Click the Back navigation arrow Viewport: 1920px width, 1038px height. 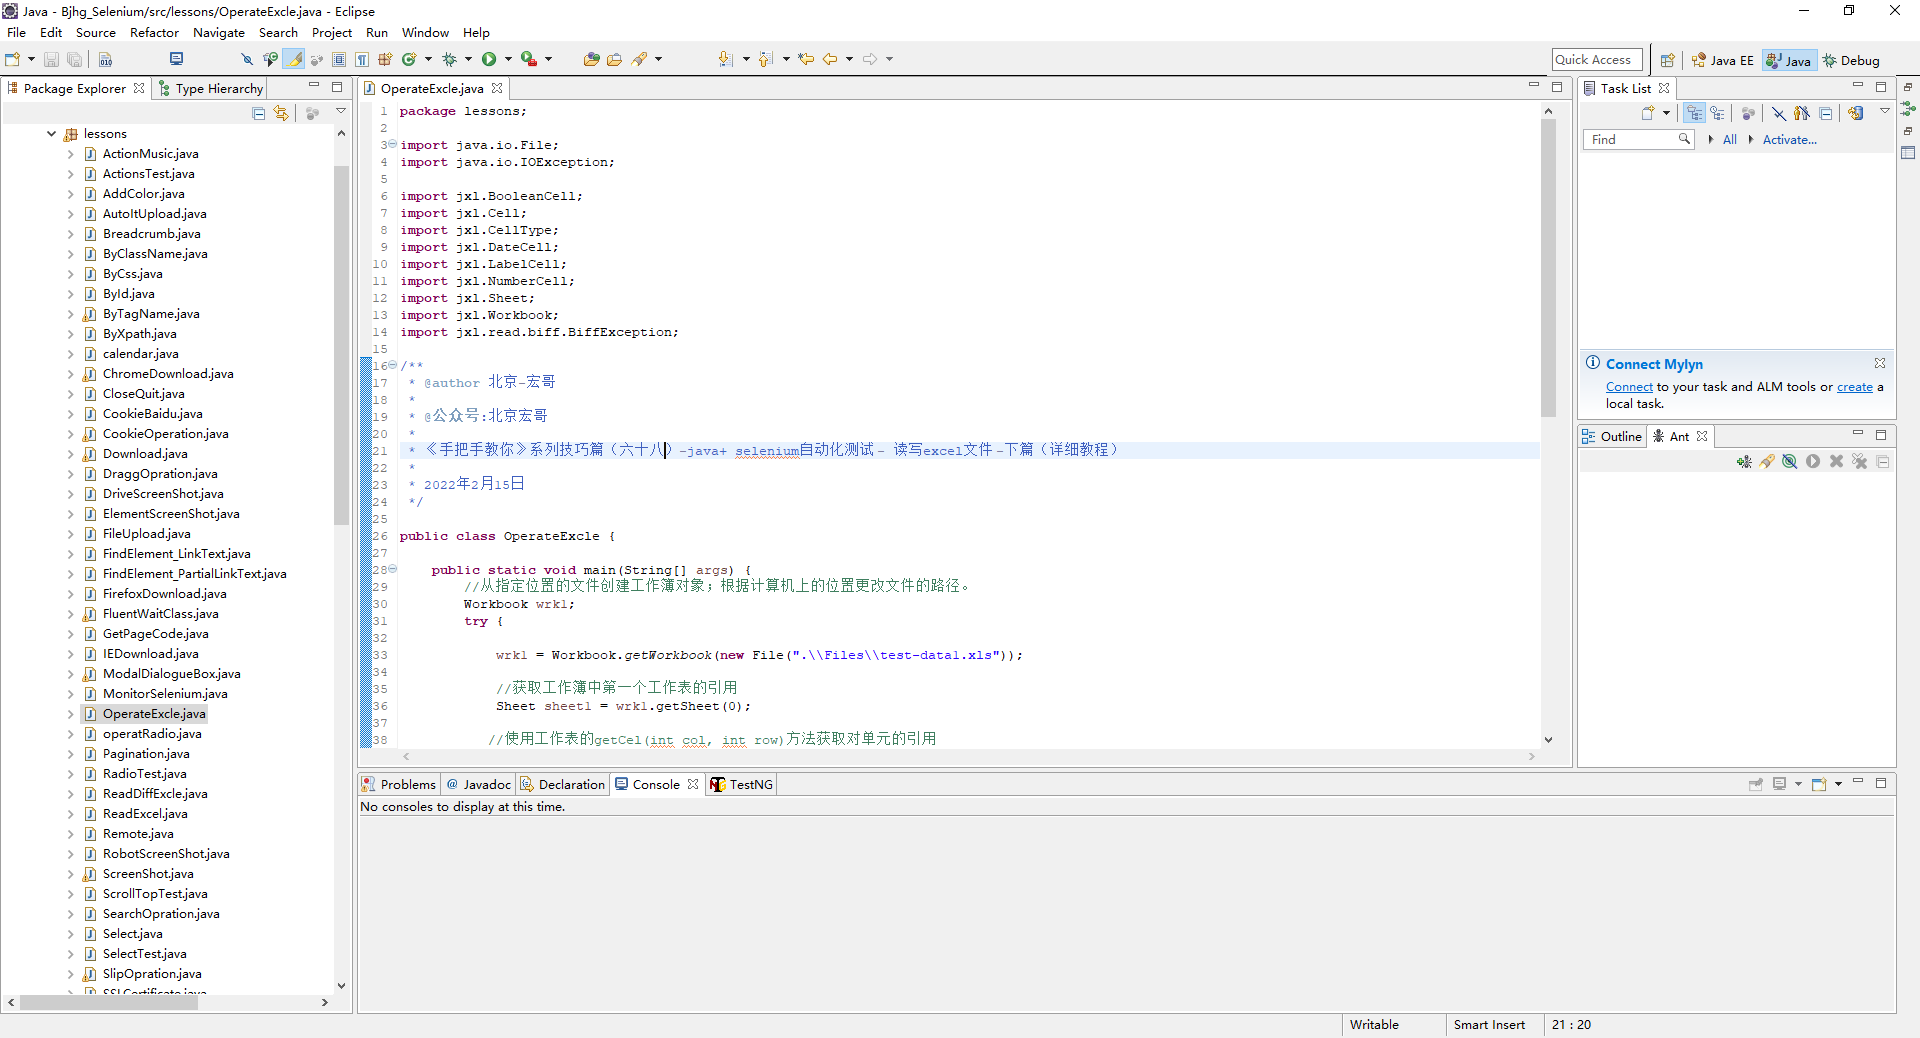click(830, 59)
